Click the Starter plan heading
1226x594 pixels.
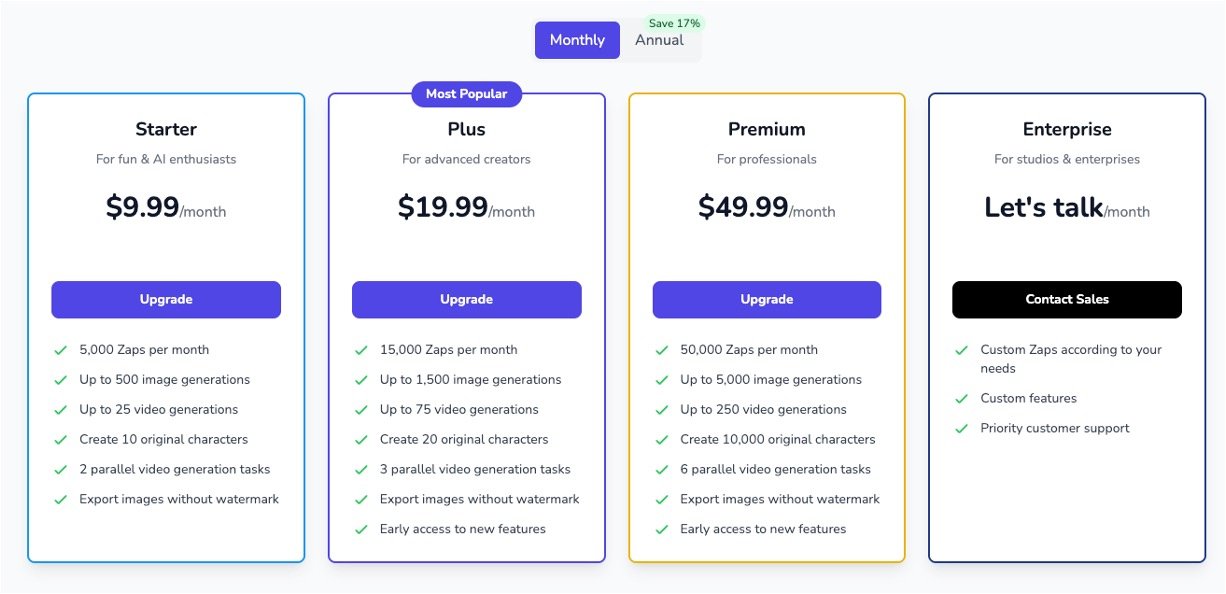(166, 129)
